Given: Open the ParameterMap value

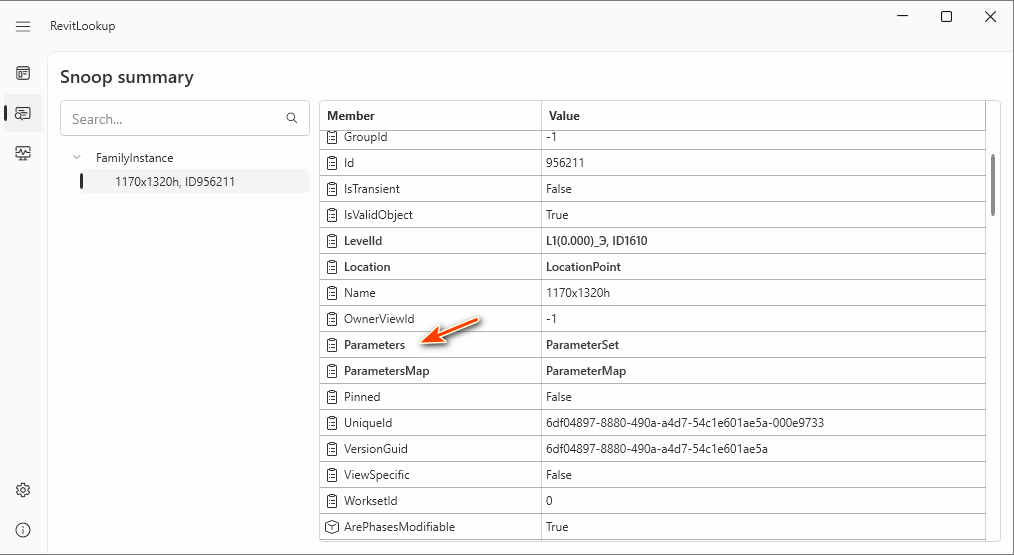Looking at the screenshot, I should pyautogui.click(x=586, y=371).
